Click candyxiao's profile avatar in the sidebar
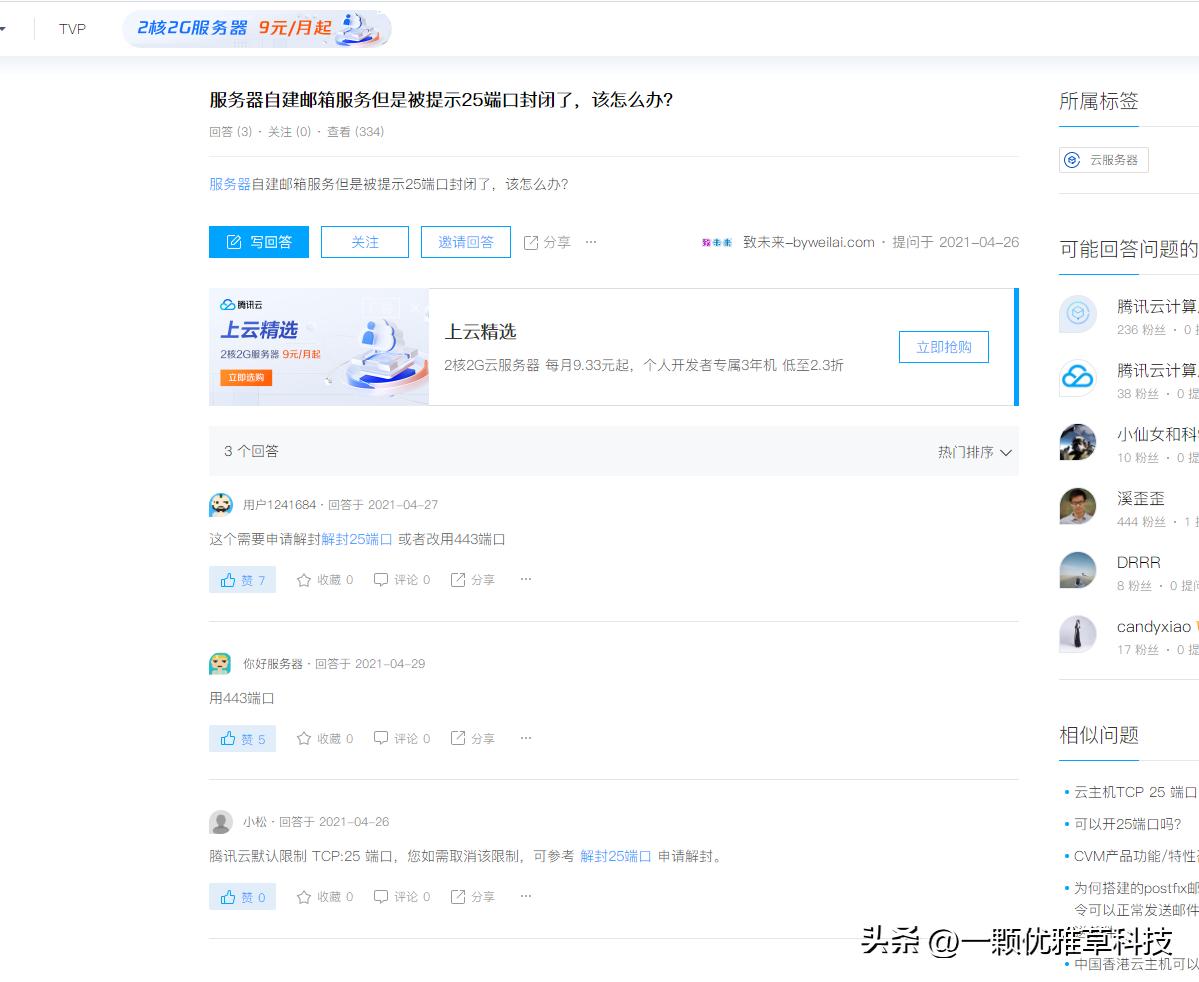The image size is (1199, 982). click(x=1077, y=635)
